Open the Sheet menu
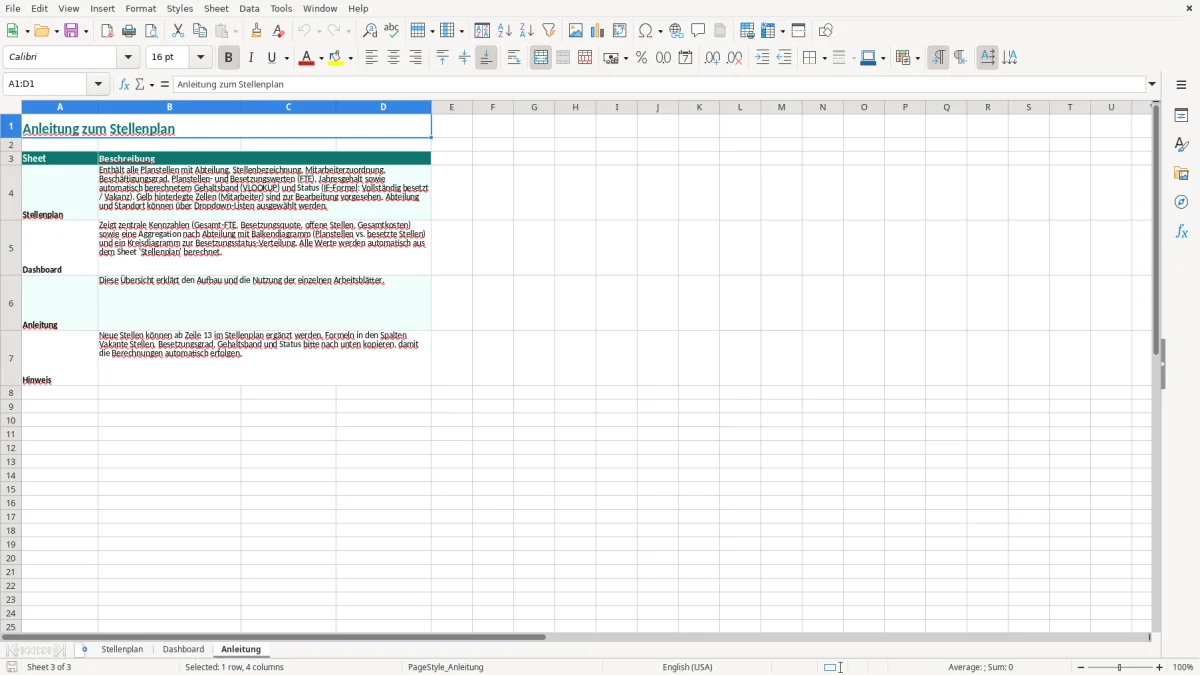Screen dimensions: 1200x675 pyautogui.click(x=216, y=8)
